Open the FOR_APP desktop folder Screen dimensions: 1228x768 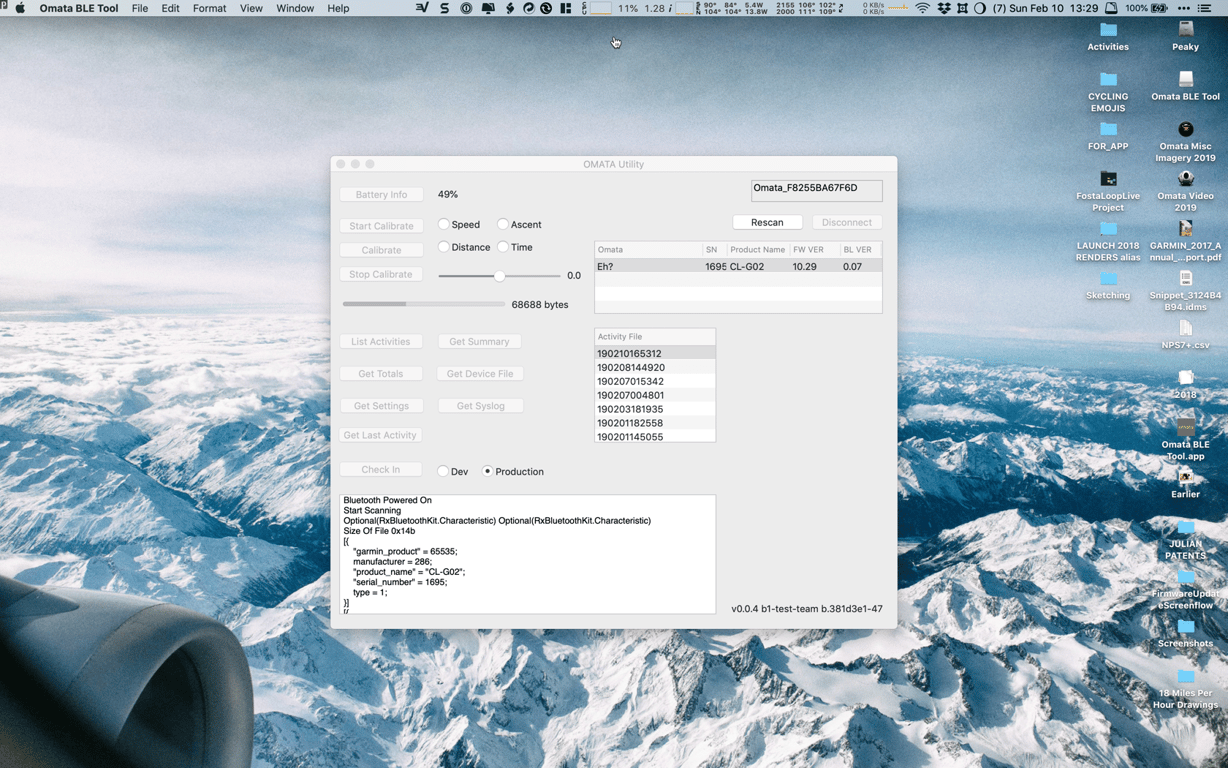(1108, 130)
